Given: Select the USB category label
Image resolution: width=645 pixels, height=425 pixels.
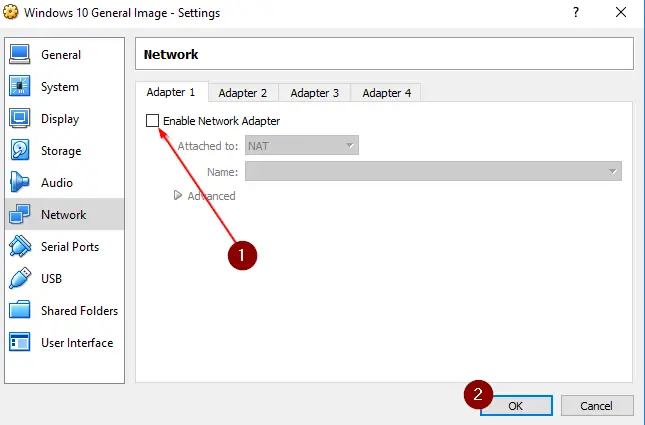Looking at the screenshot, I should 51,279.
